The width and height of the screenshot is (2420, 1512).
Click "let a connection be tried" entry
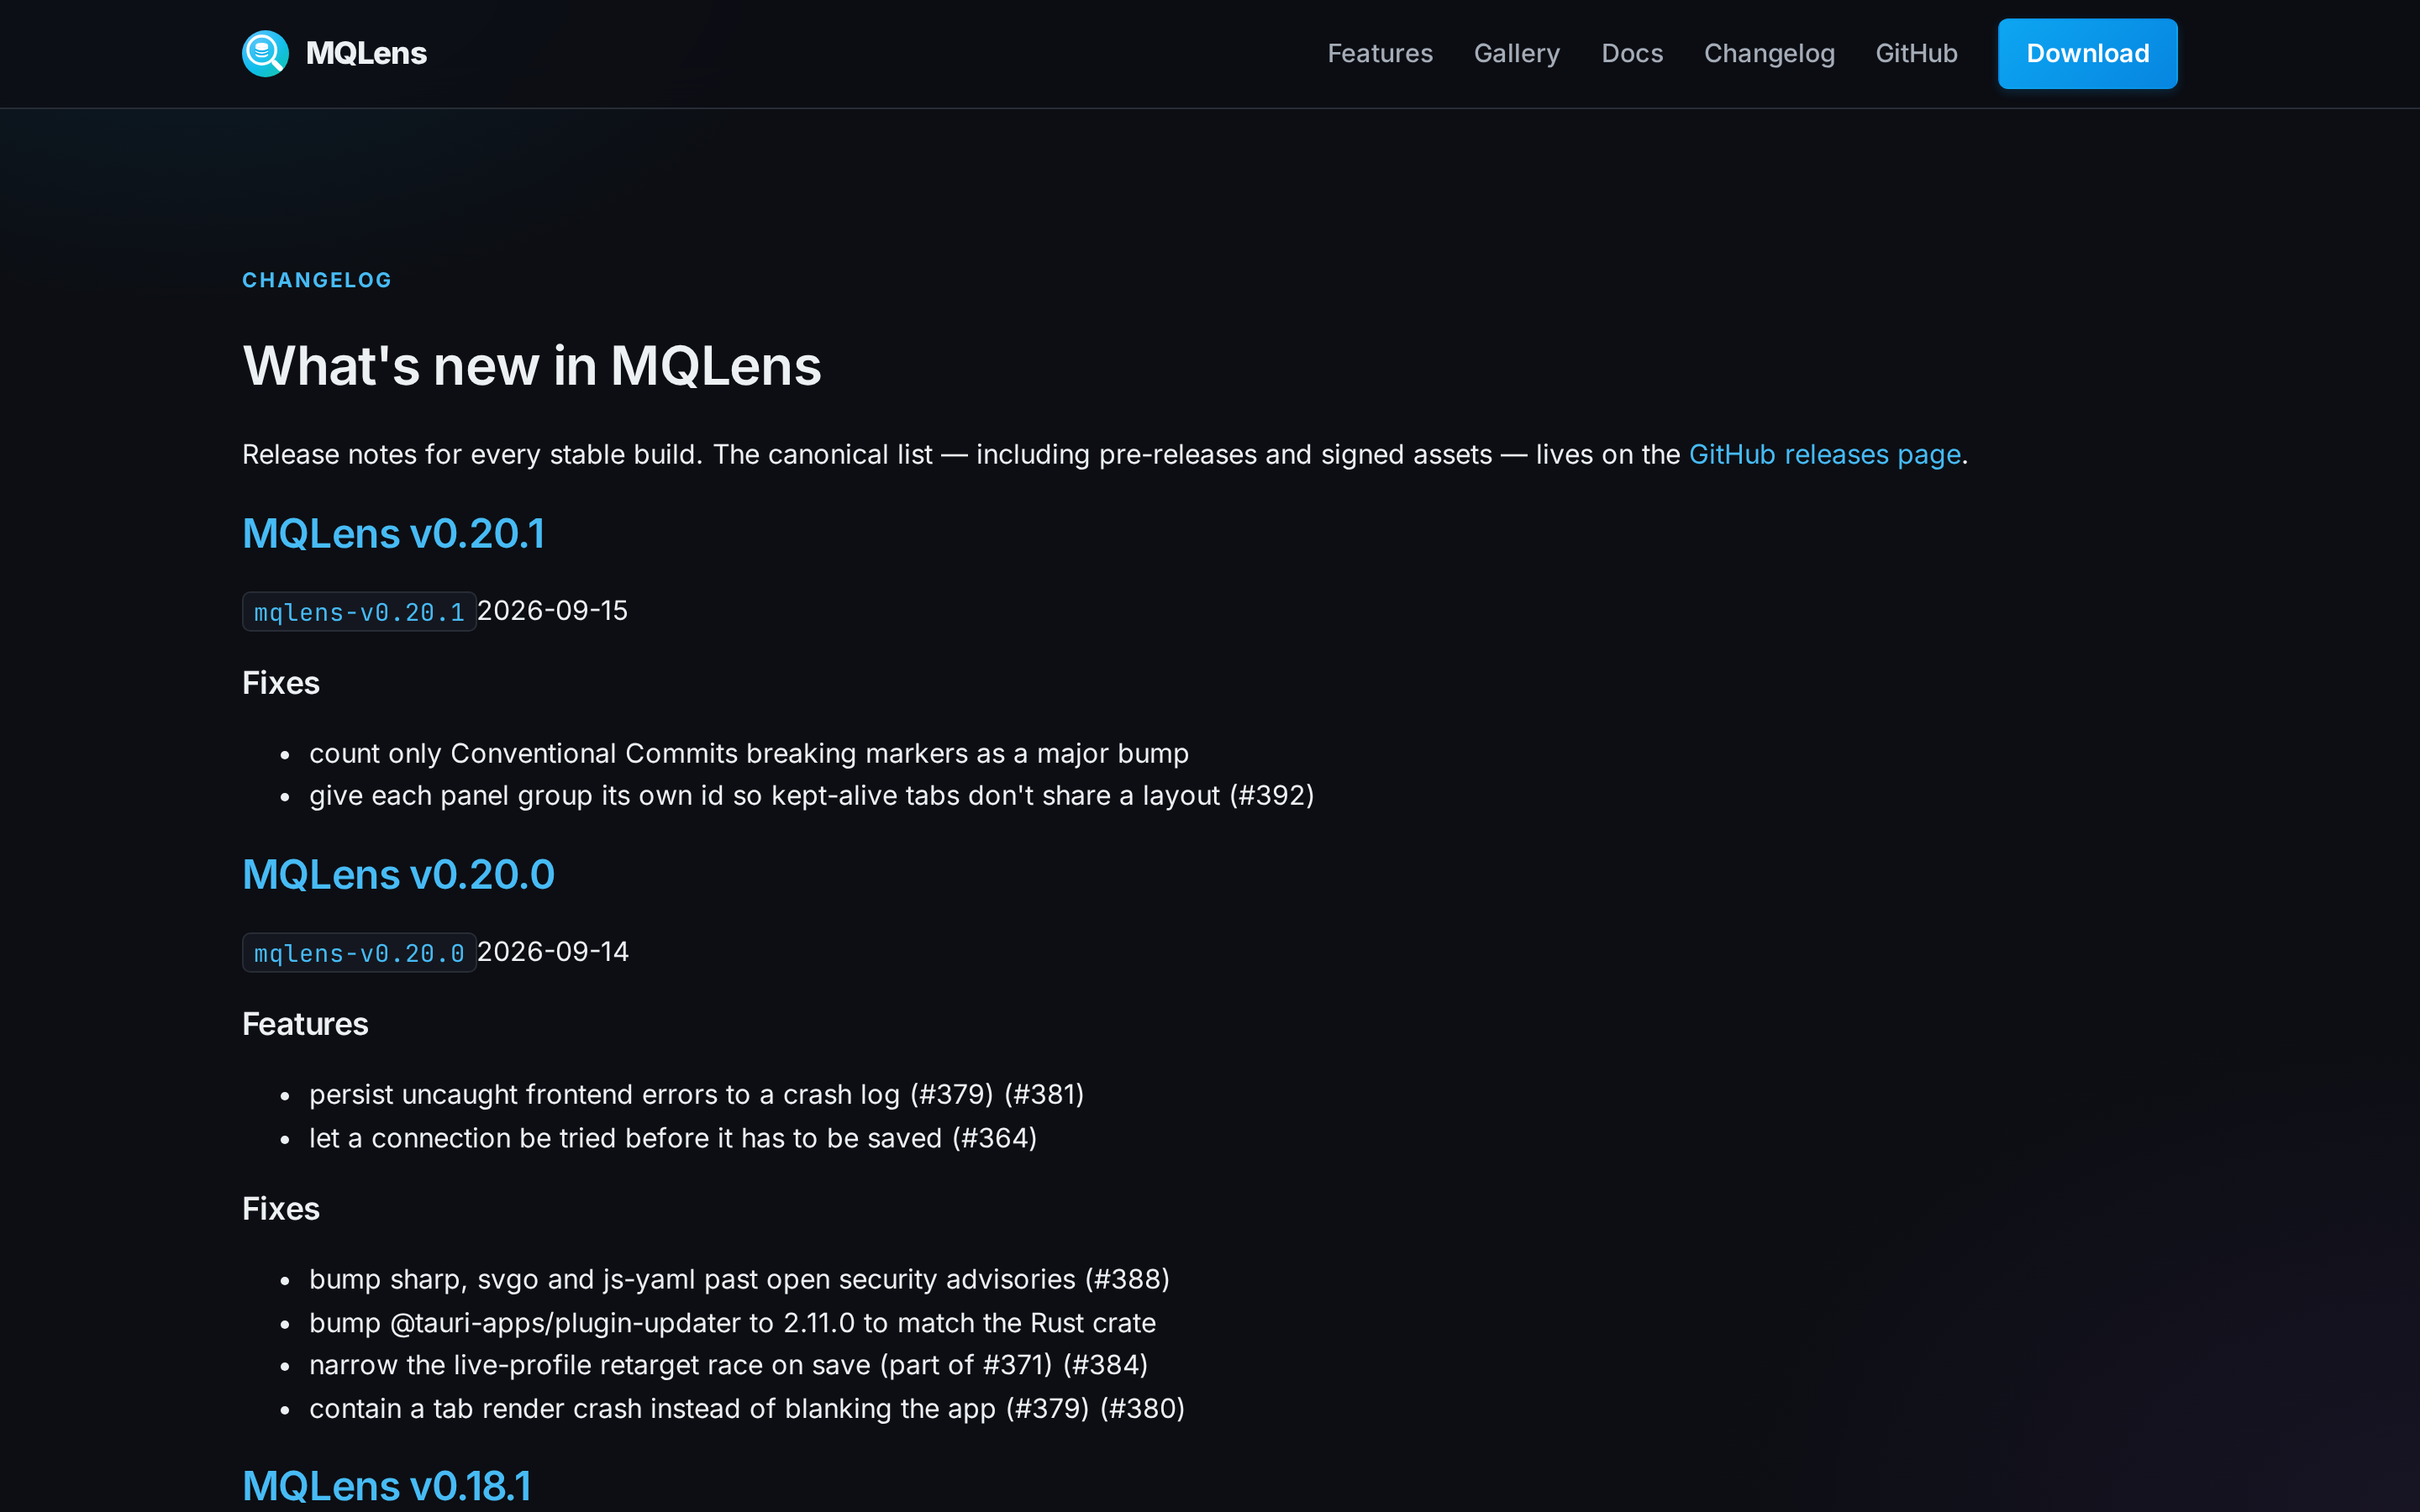[x=673, y=1138]
